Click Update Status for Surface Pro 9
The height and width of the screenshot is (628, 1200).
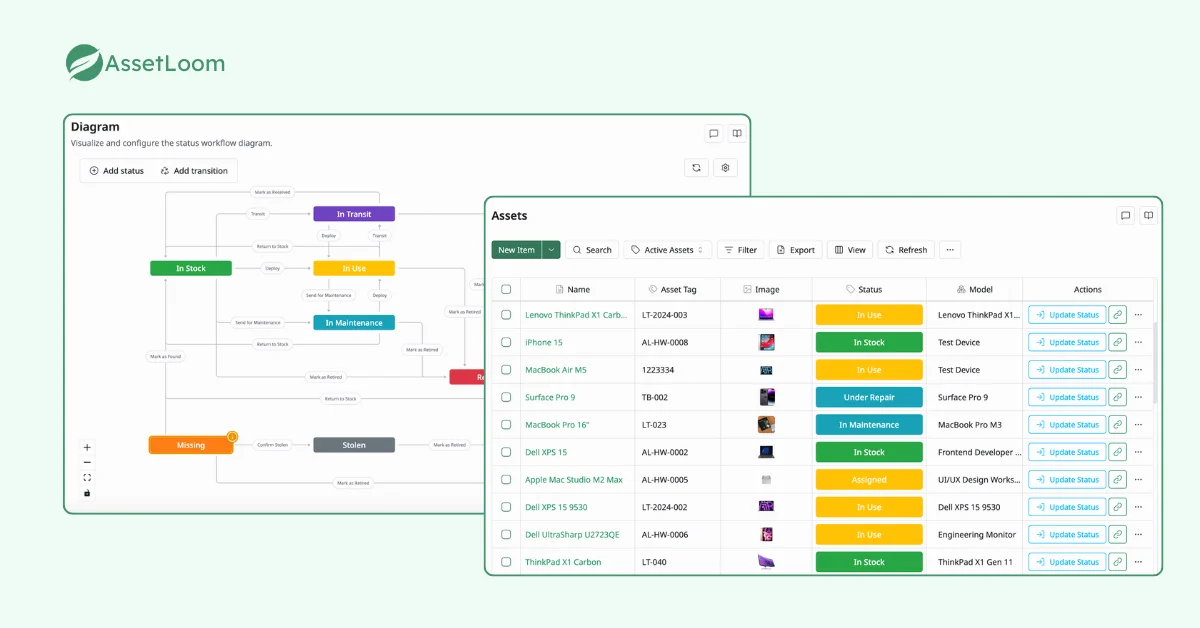1067,397
